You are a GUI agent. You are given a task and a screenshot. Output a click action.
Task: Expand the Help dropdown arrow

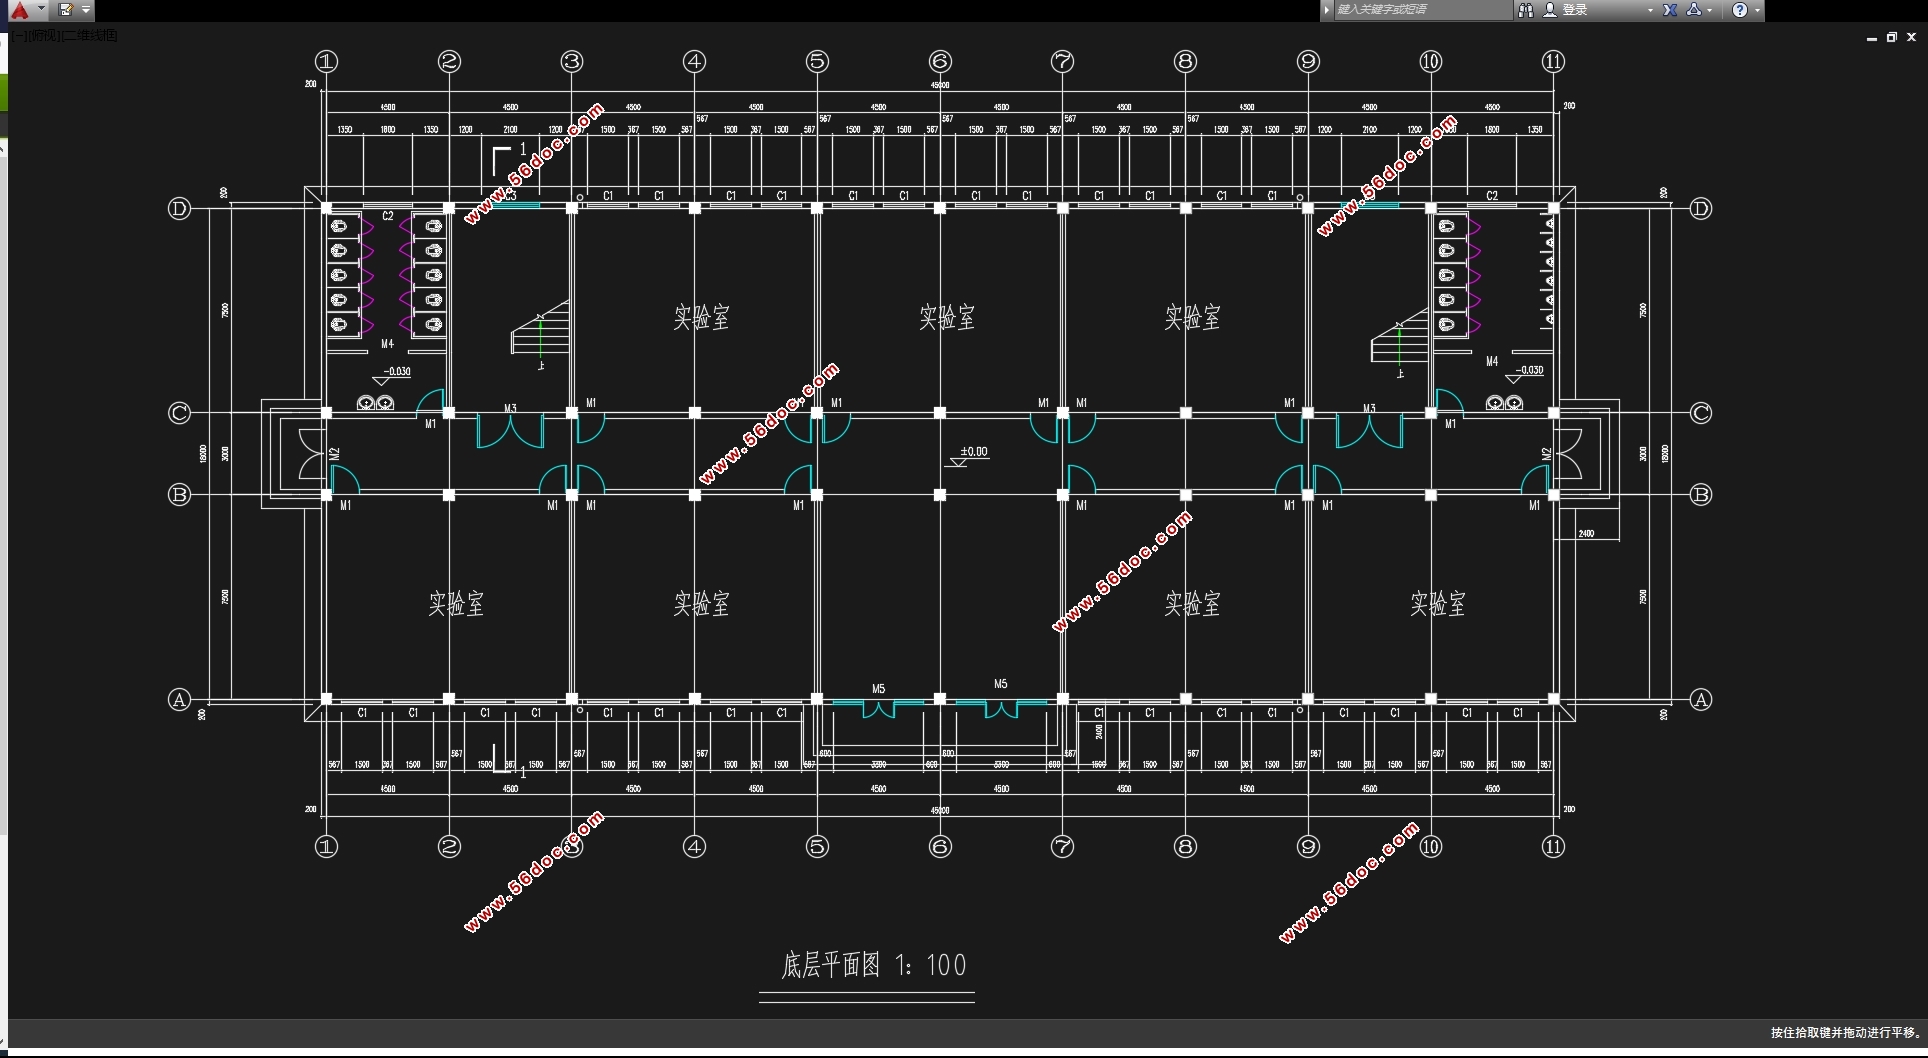1758,10
